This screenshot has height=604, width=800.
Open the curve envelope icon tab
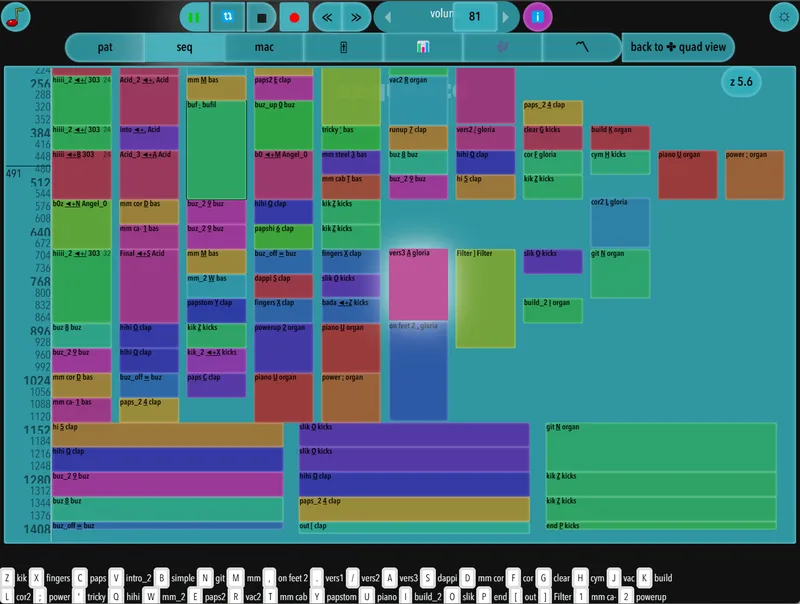click(582, 47)
